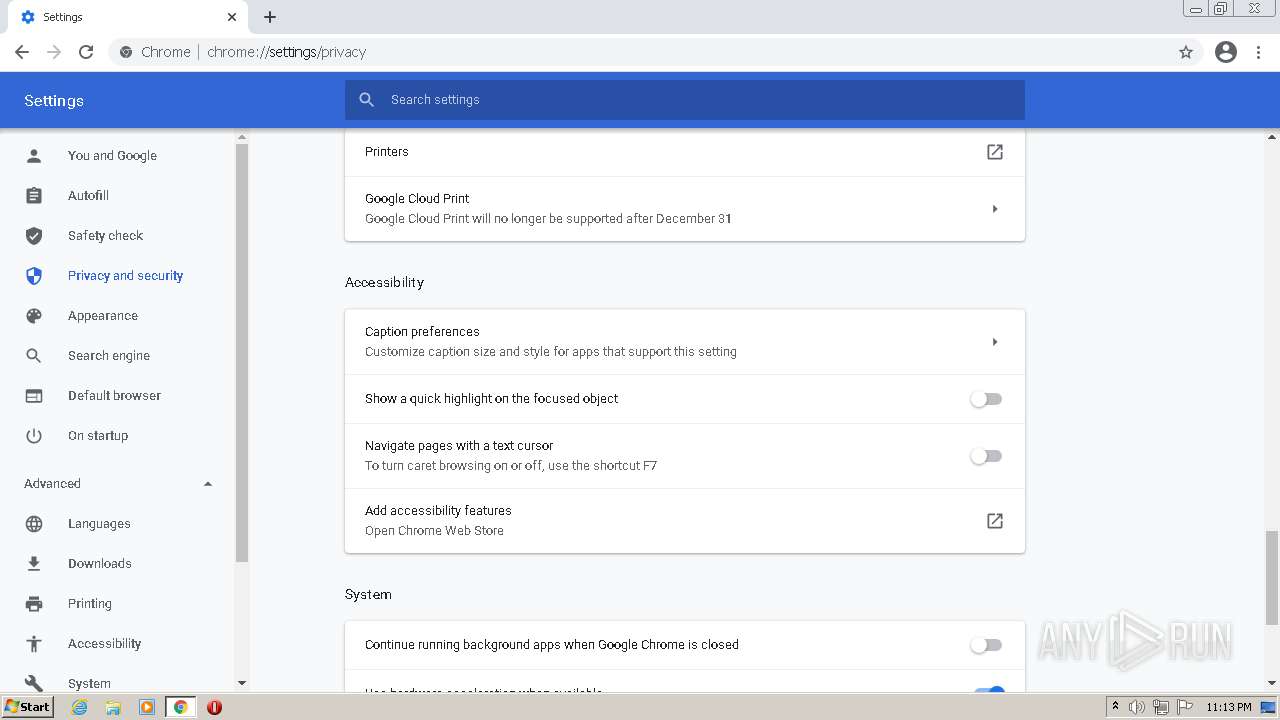Open Languages settings in sidebar

pos(99,523)
